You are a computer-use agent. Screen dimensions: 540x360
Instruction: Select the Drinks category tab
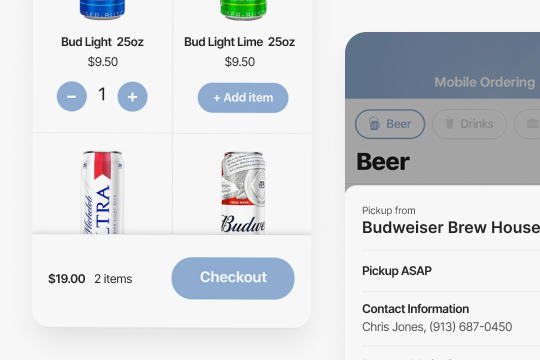click(x=469, y=124)
